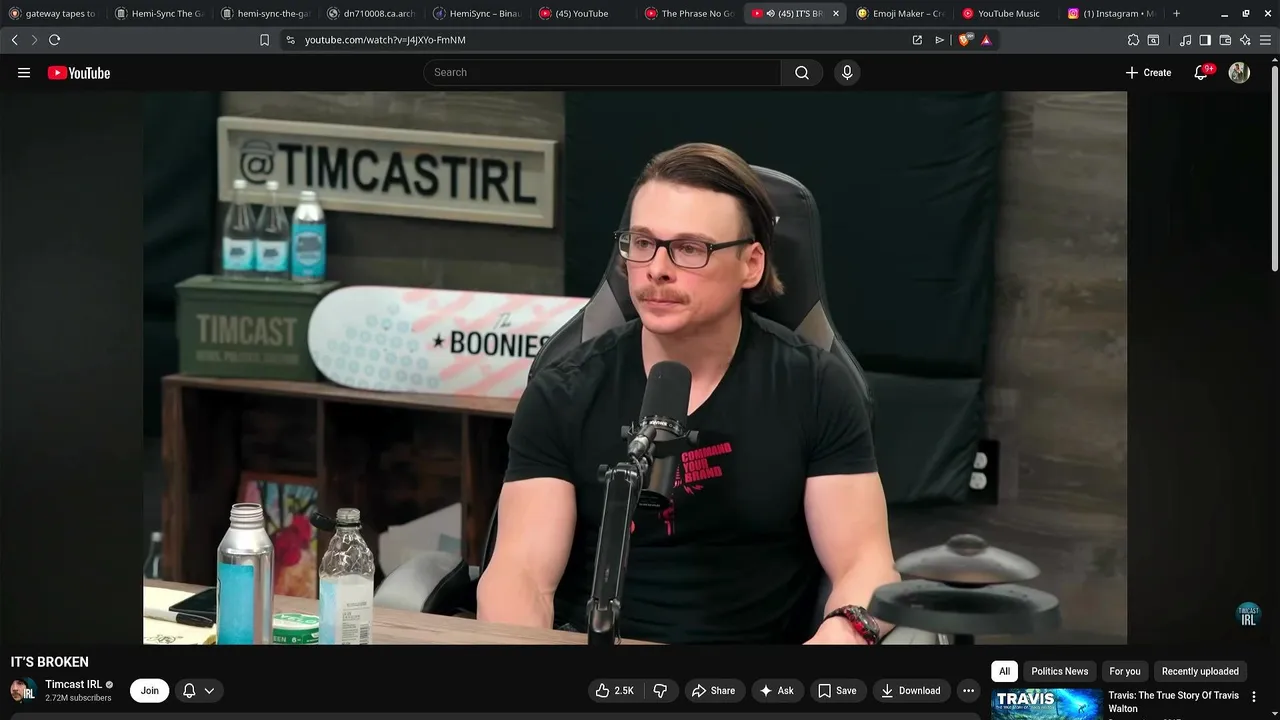1280x720 pixels.
Task: Join the Timcast IRL channel
Action: click(x=149, y=691)
